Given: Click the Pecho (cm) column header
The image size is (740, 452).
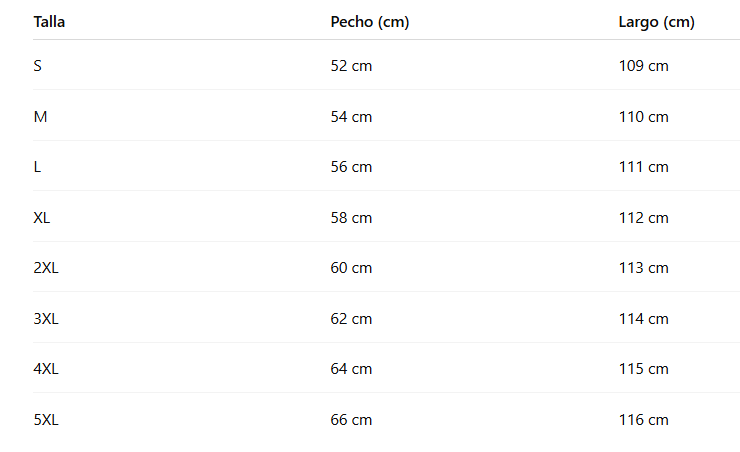Looking at the screenshot, I should click(370, 22).
